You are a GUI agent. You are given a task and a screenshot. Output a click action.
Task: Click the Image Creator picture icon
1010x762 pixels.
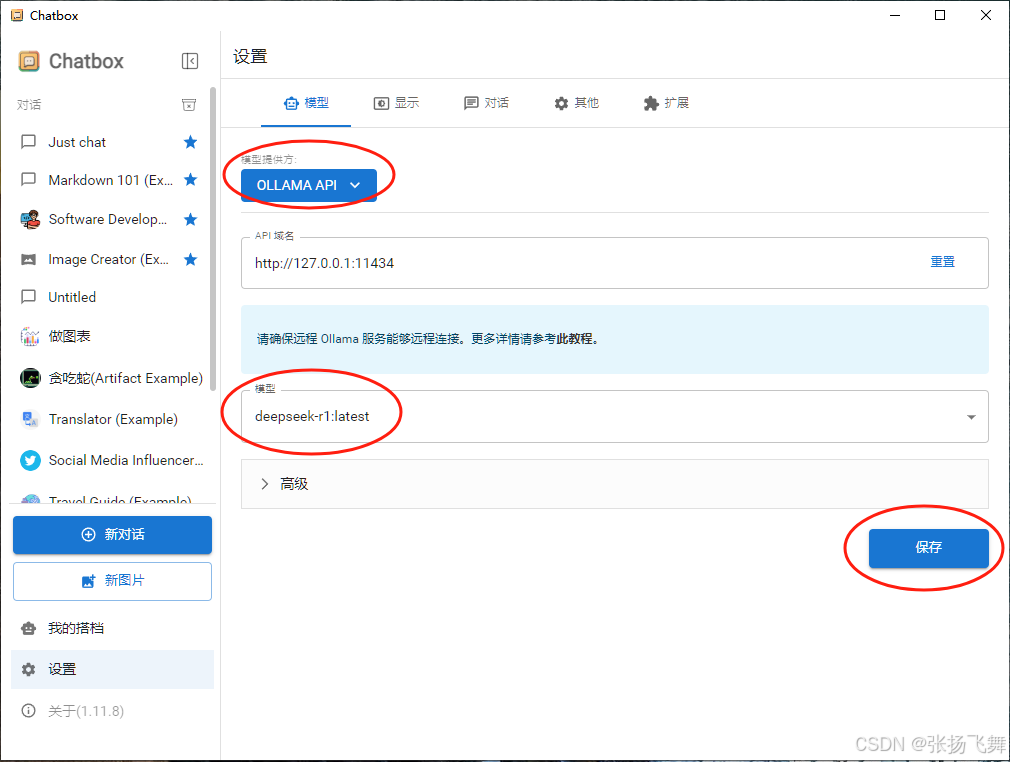tap(28, 260)
